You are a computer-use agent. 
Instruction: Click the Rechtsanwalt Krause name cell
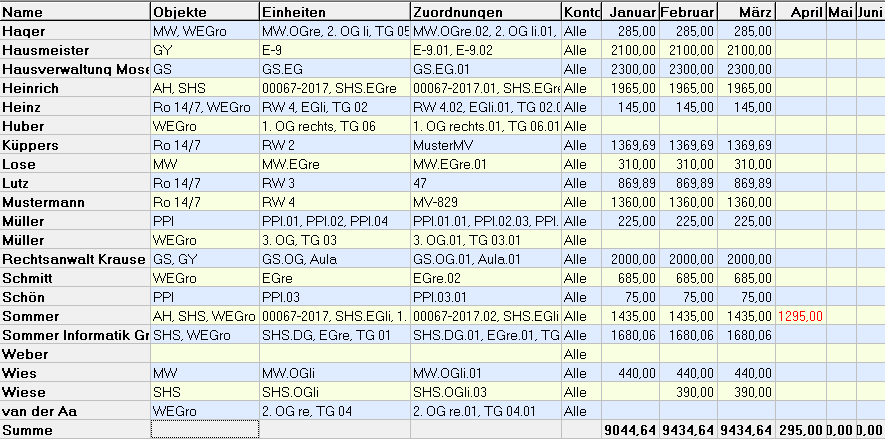click(75, 259)
